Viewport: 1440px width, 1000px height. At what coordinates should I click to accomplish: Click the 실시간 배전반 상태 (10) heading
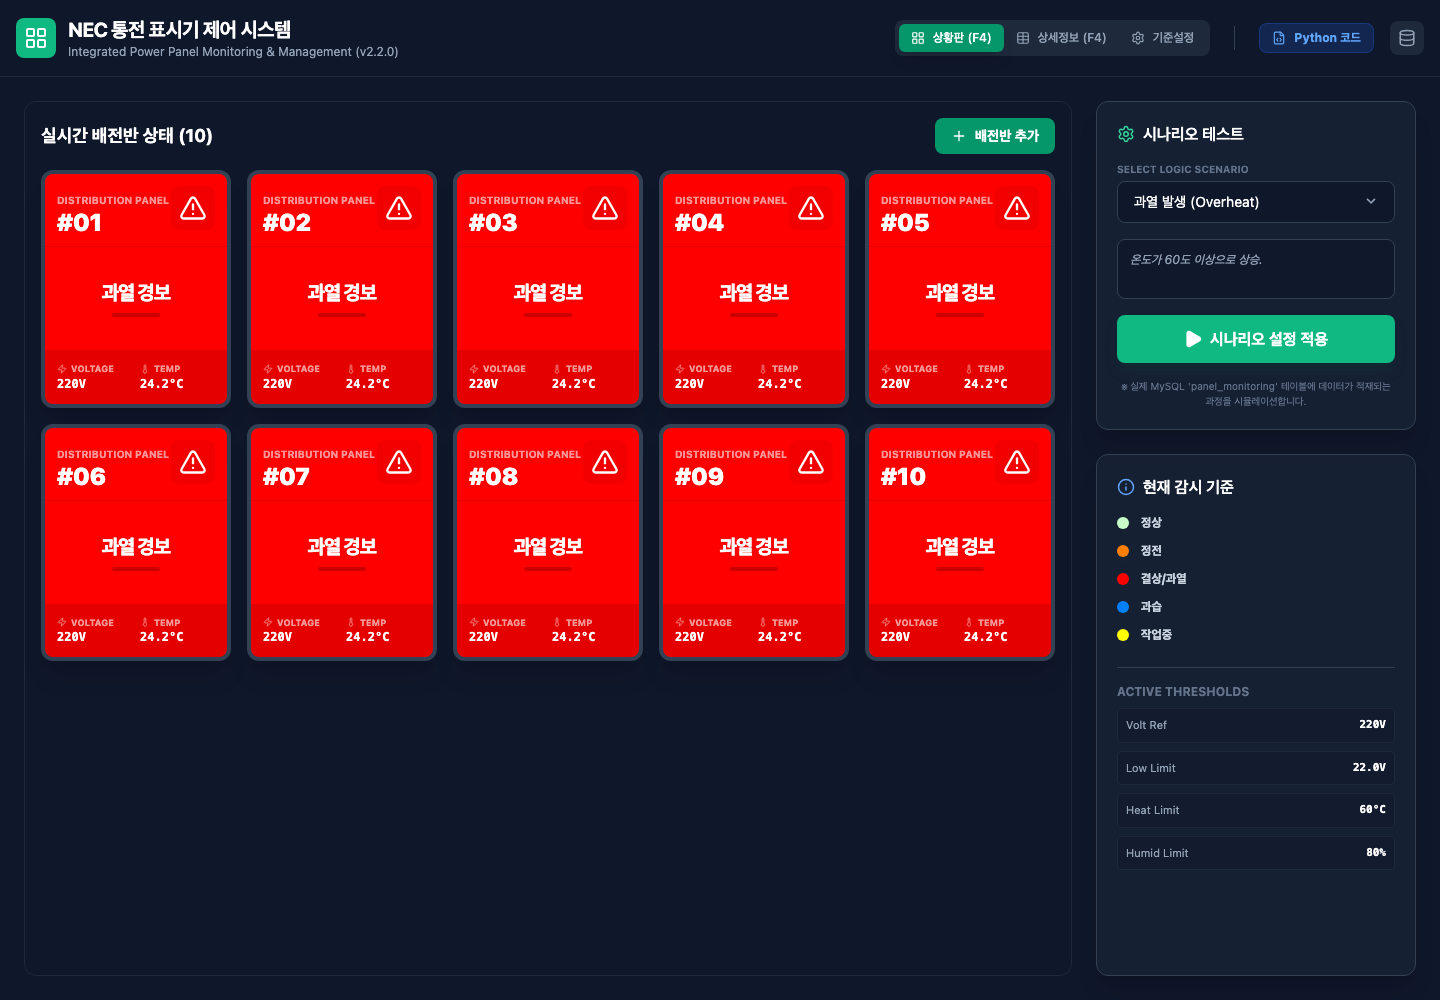(127, 136)
